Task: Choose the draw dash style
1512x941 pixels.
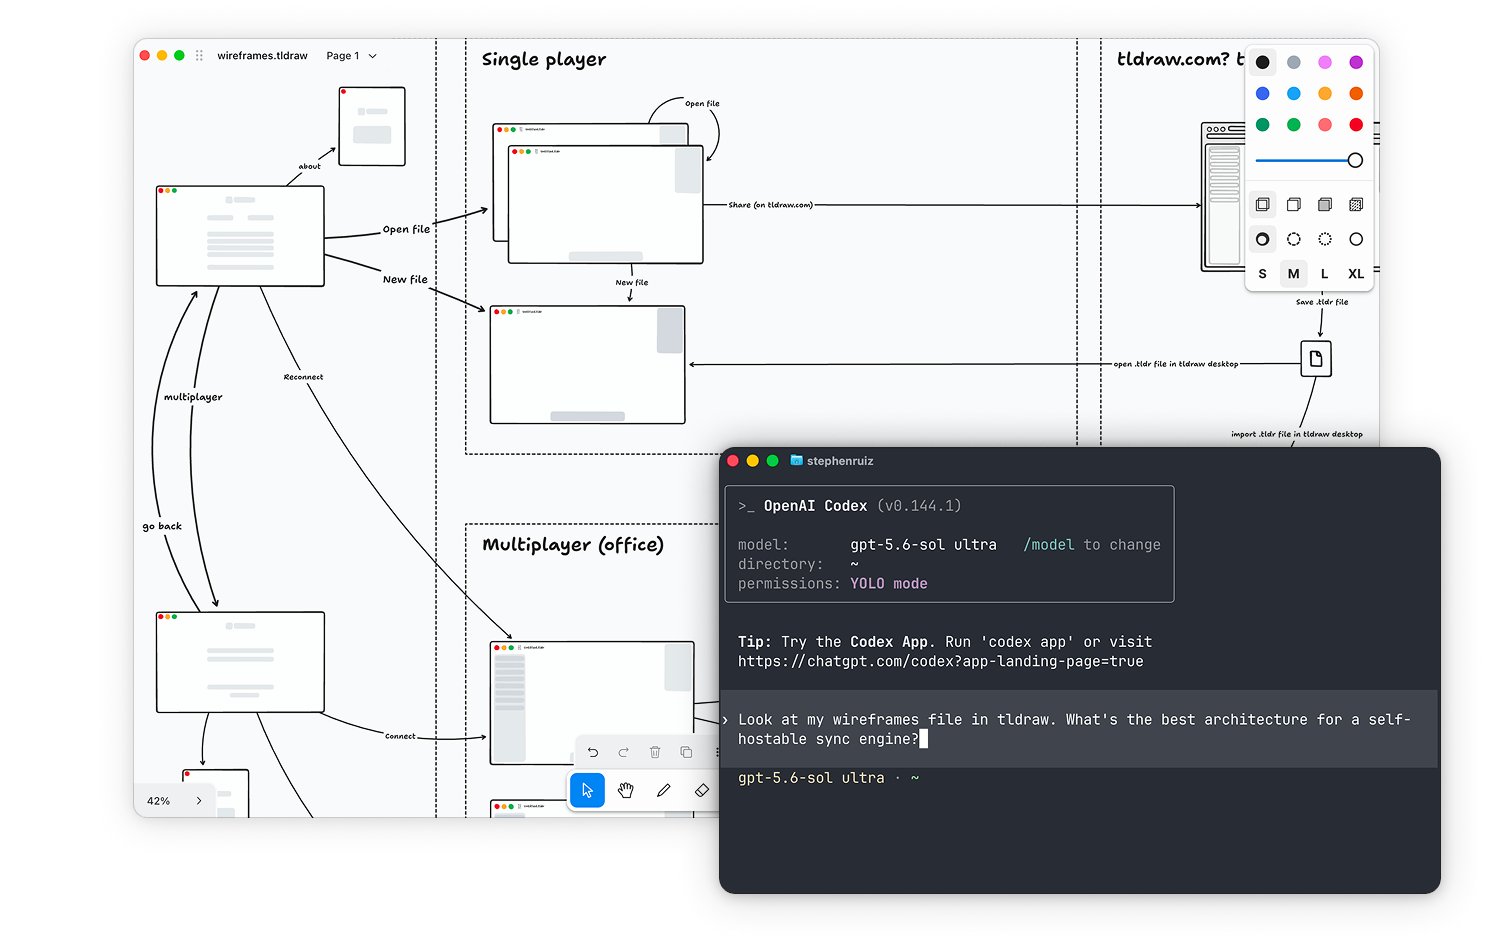Action: coord(1263,239)
